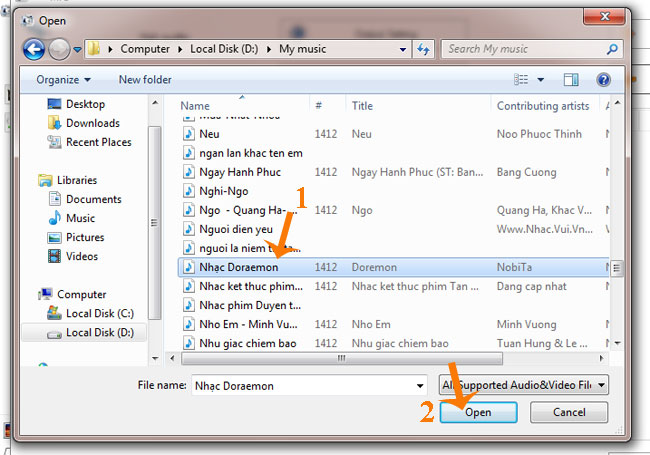Image resolution: width=650 pixels, height=455 pixels.
Task: Select Downloads in the navigation pane
Action: click(83, 123)
